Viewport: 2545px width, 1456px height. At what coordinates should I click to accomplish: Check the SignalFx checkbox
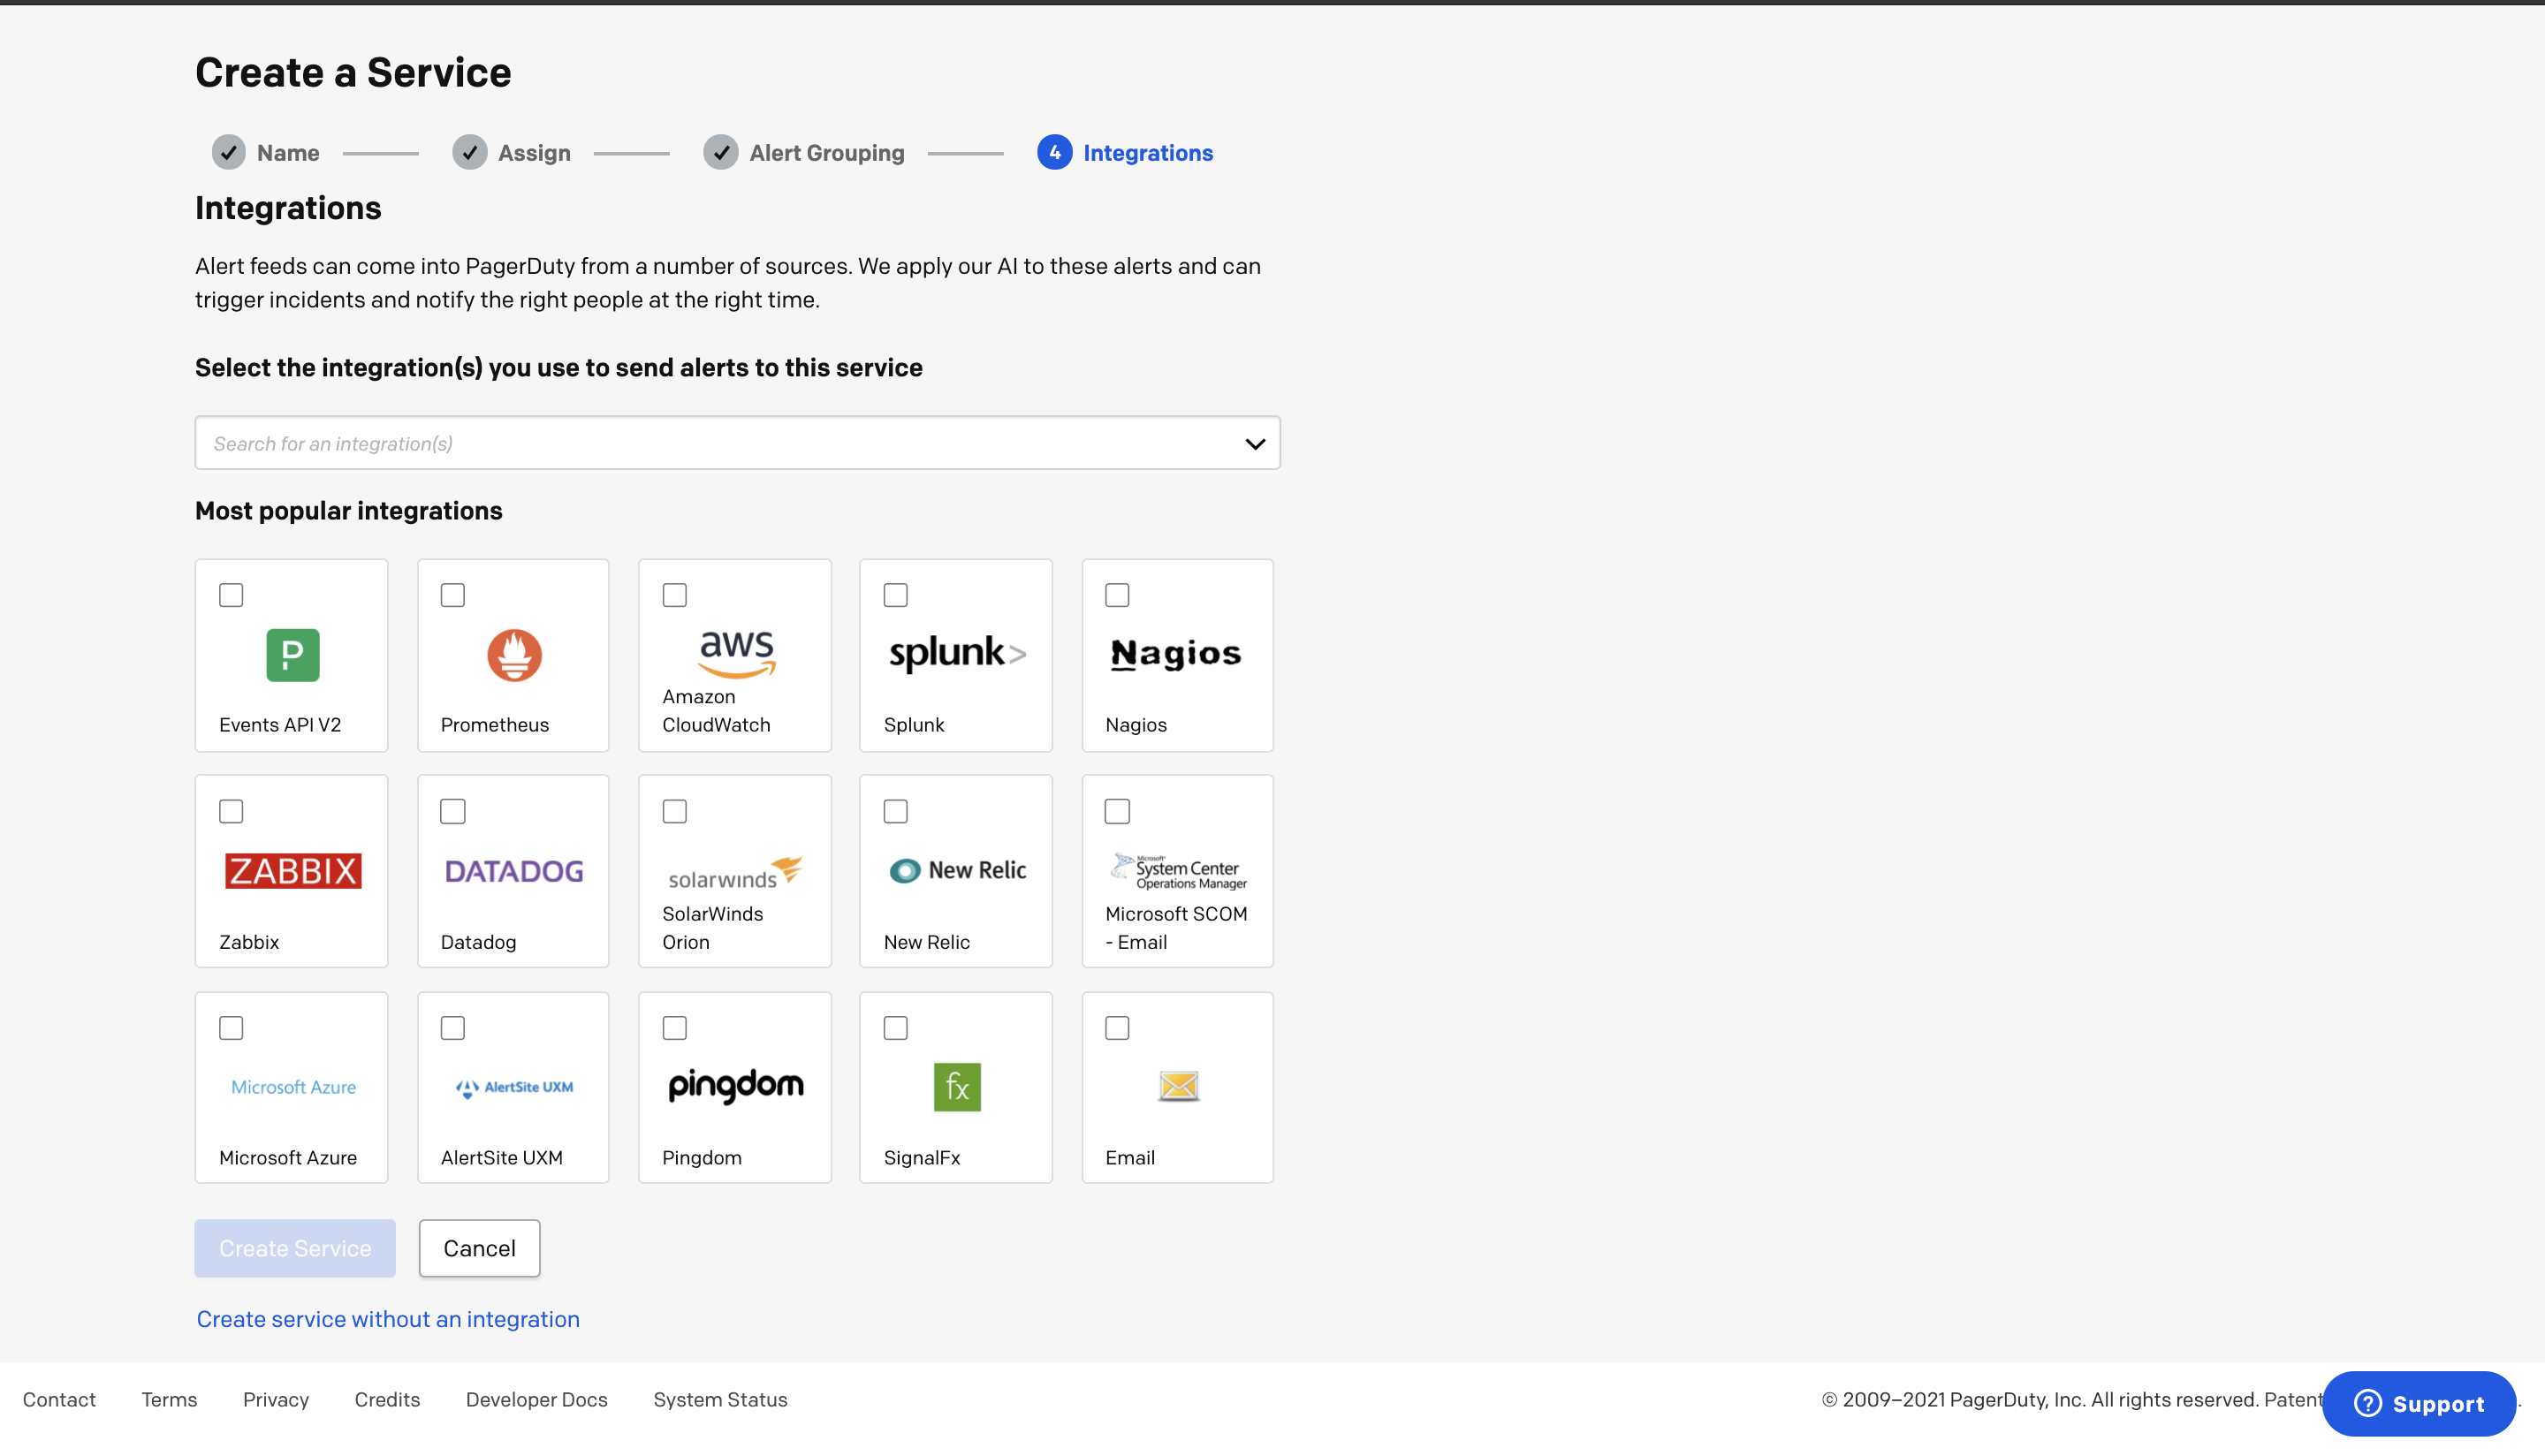[896, 1028]
